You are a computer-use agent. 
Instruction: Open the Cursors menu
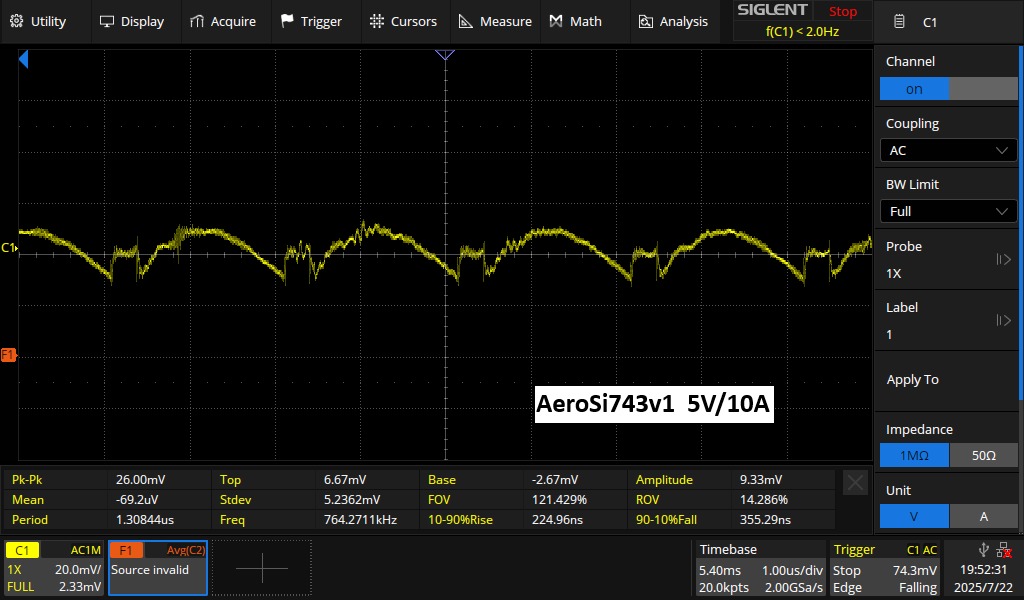point(406,22)
